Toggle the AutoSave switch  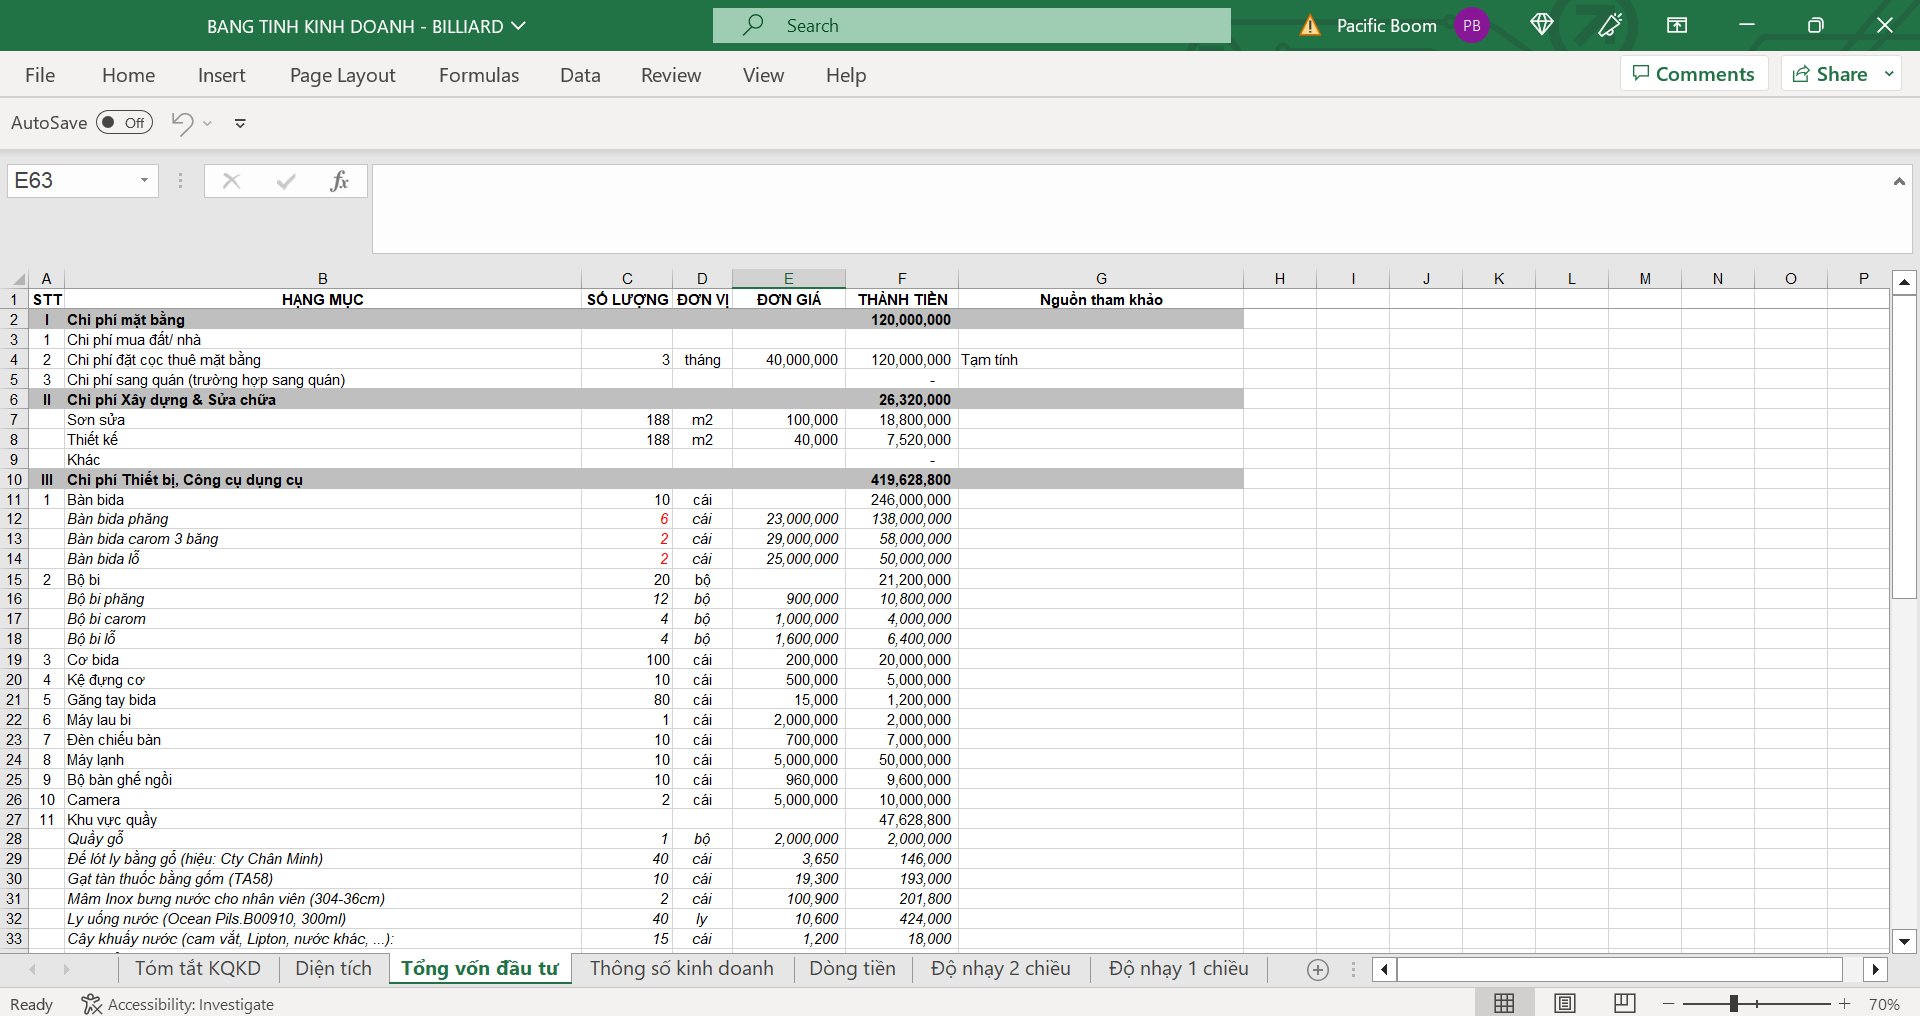coord(124,123)
